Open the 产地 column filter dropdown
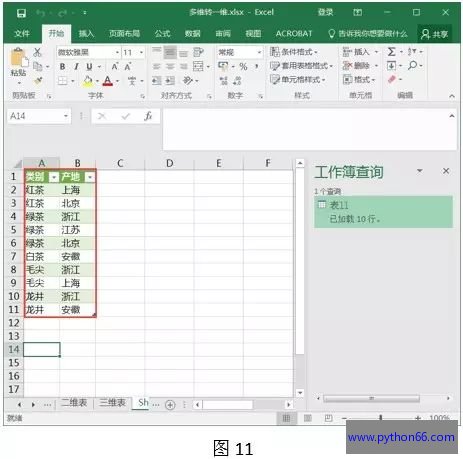Viewport: 463px width, 459px height. coord(90,177)
